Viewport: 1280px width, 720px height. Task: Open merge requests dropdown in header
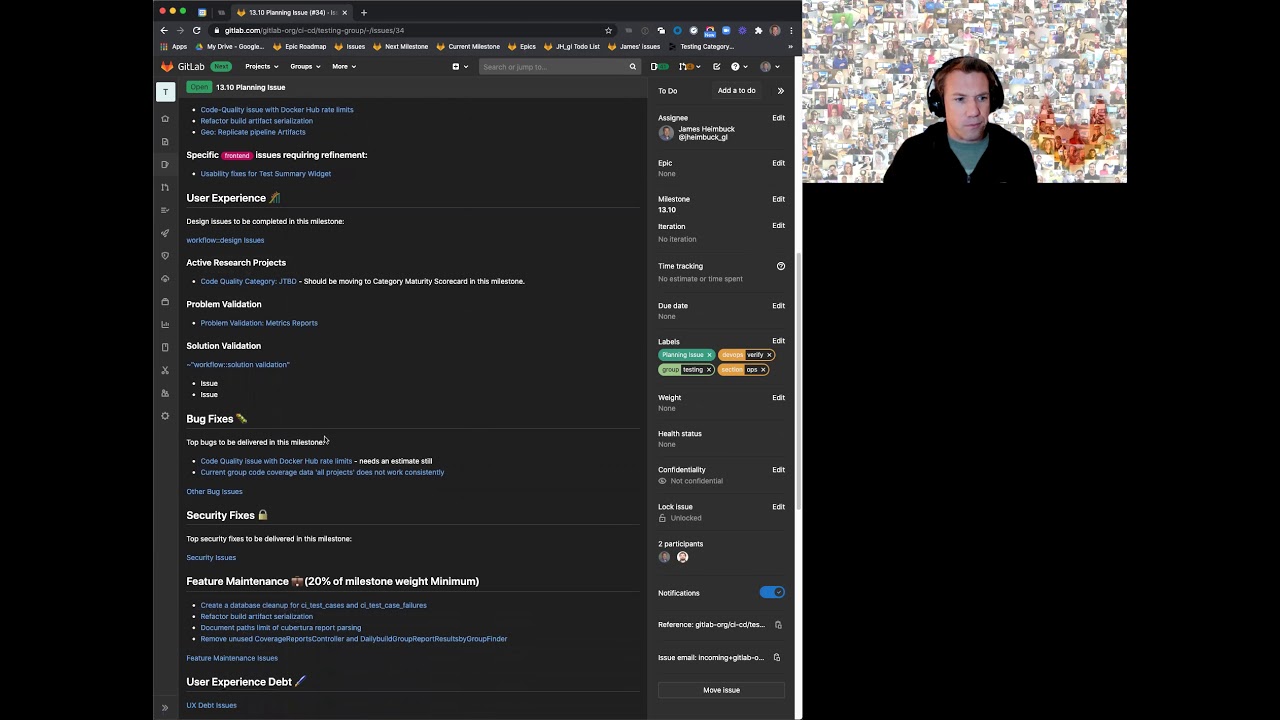pyautogui.click(x=688, y=67)
